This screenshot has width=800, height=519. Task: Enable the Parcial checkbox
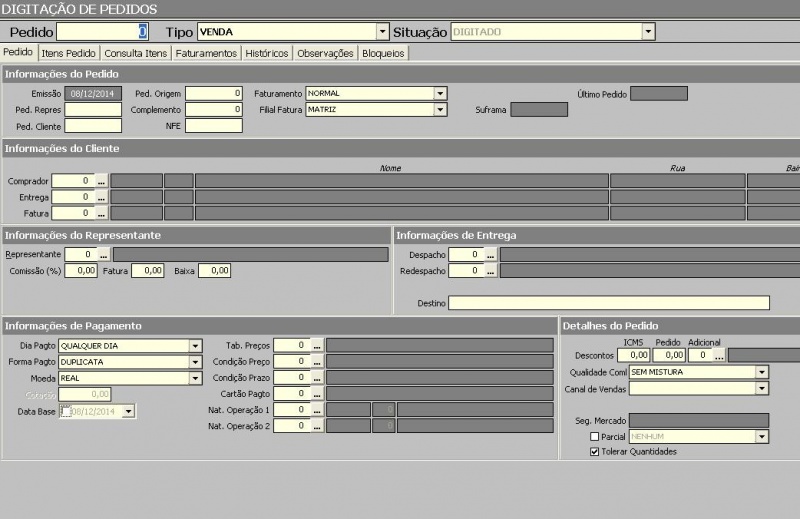coord(595,437)
